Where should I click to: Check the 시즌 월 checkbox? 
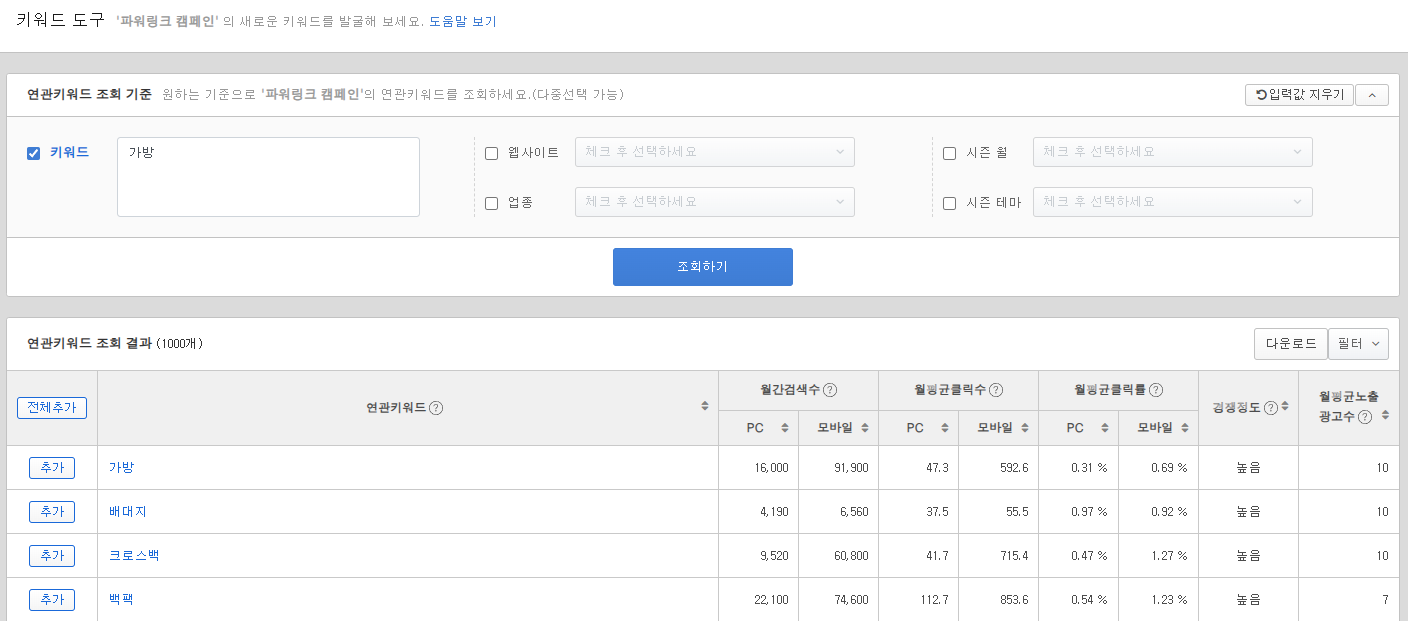[949, 151]
